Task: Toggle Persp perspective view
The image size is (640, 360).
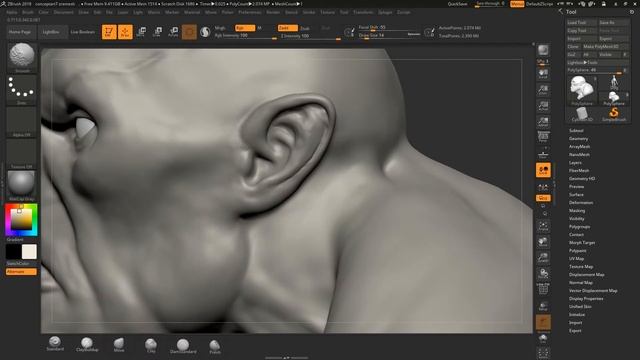Action: [x=543, y=138]
